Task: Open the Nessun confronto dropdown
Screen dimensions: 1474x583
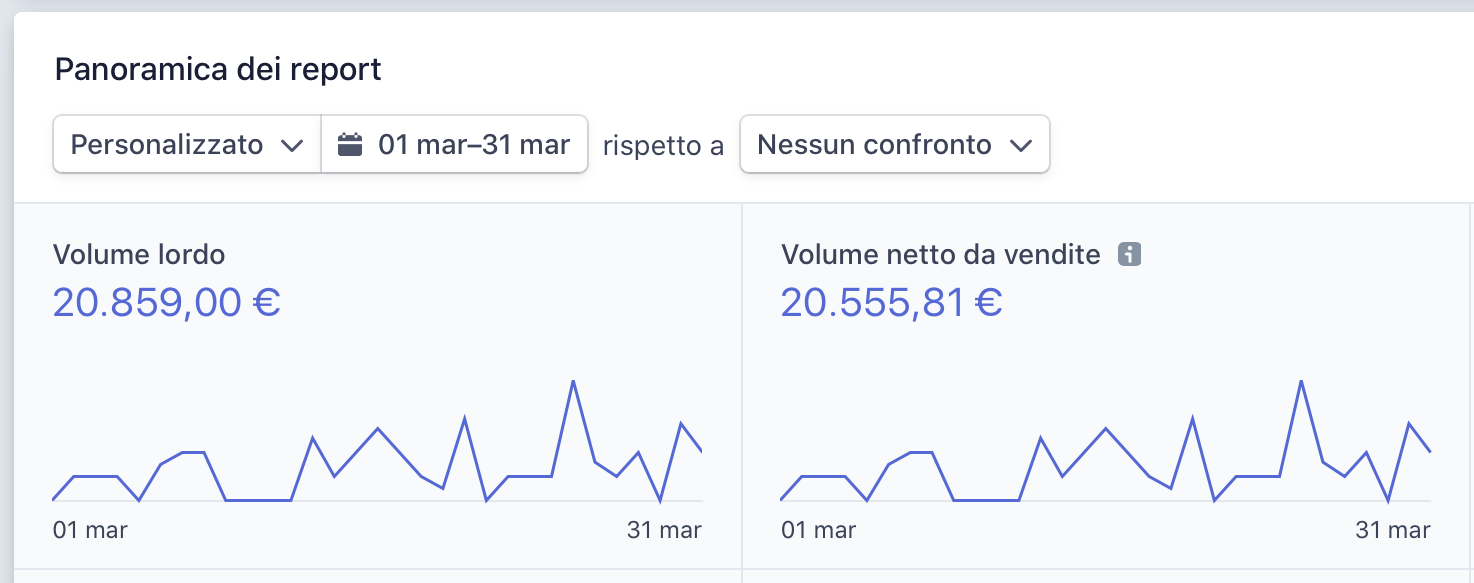Action: 895,145
